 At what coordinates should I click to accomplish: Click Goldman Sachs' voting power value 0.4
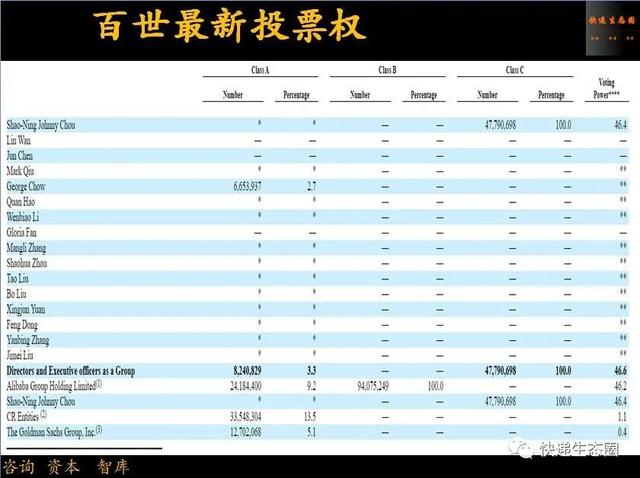(x=622, y=432)
